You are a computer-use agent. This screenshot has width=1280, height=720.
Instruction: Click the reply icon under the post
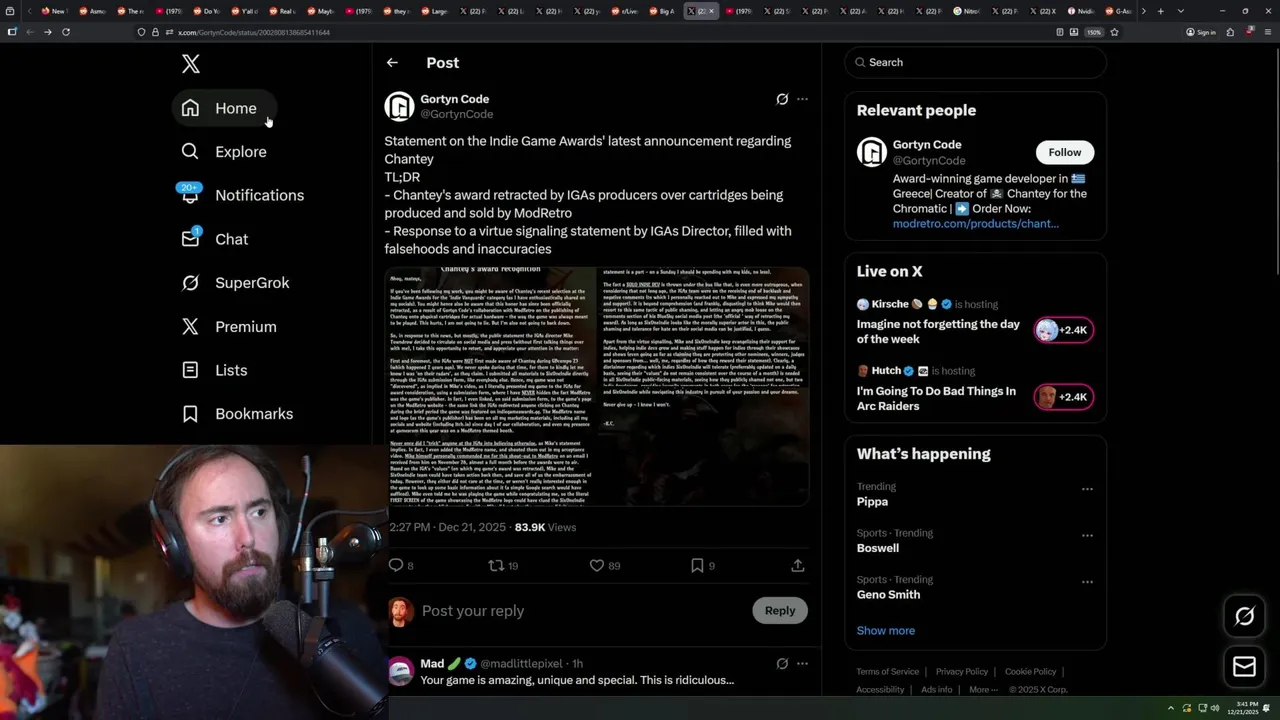pyautogui.click(x=396, y=565)
